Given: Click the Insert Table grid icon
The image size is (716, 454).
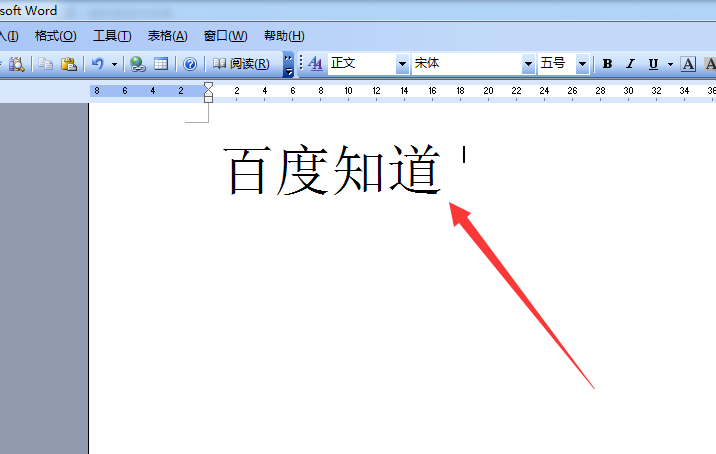Looking at the screenshot, I should tap(161, 63).
